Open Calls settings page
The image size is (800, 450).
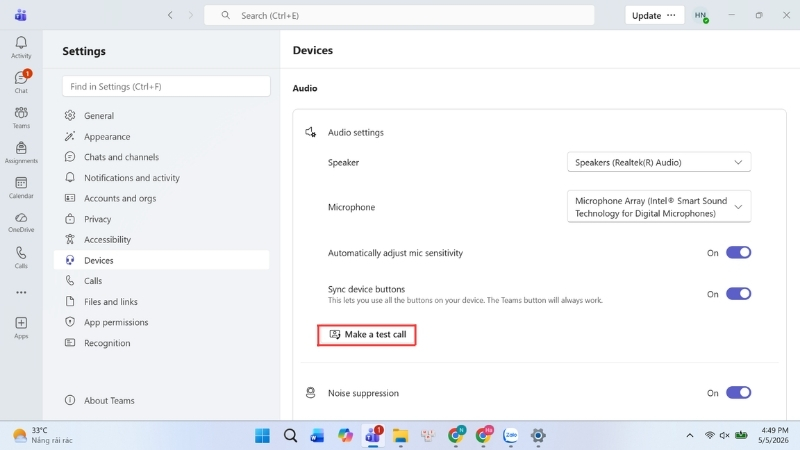[161, 281]
